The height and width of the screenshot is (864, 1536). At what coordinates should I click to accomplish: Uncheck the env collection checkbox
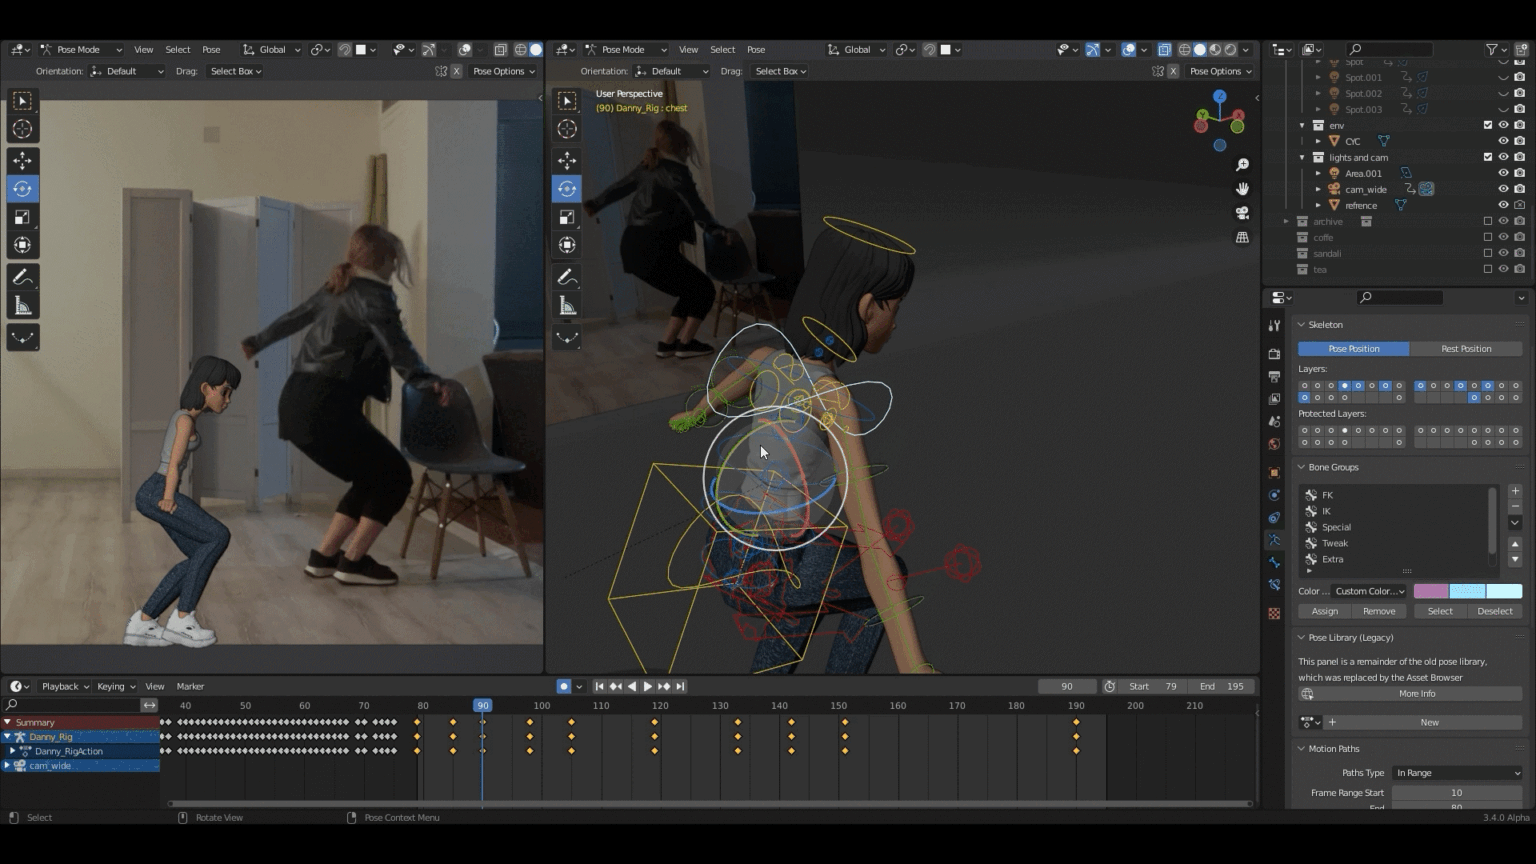click(1488, 125)
